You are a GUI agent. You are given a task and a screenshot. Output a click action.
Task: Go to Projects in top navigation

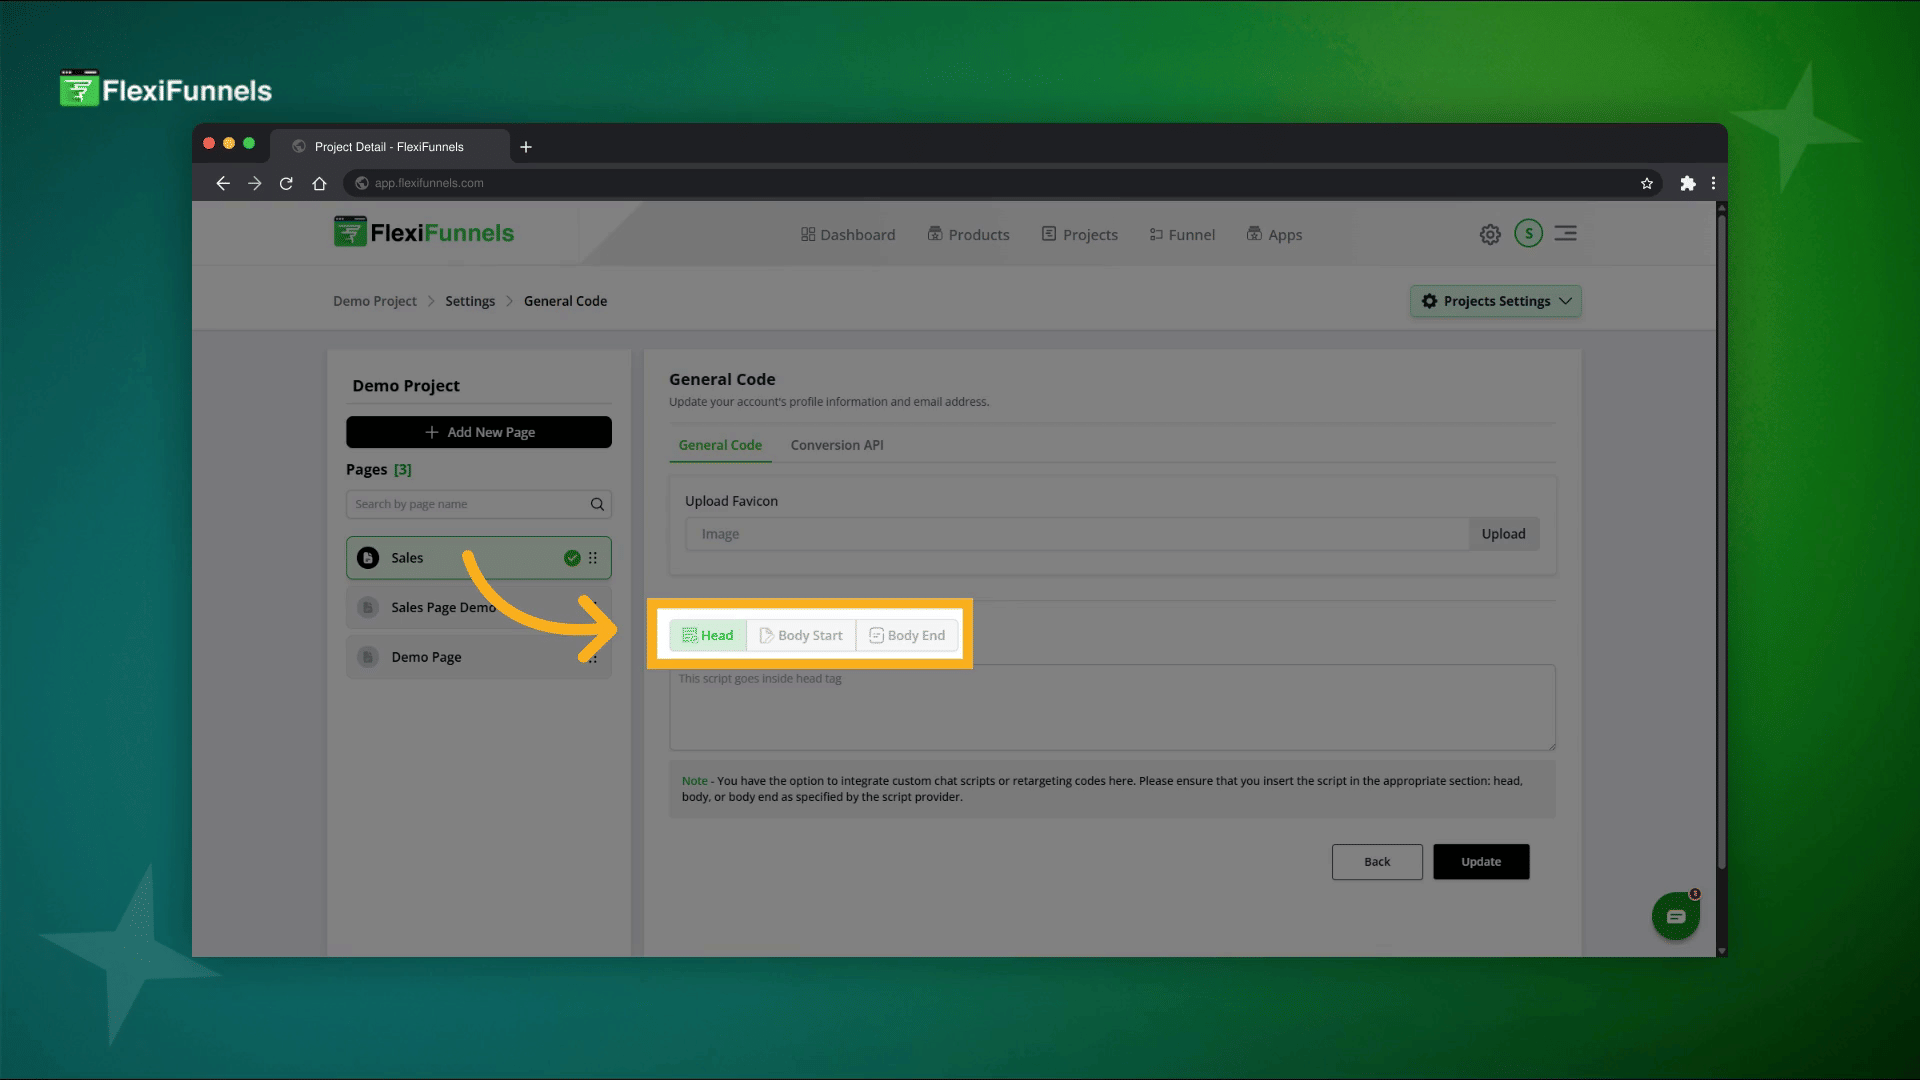[1079, 235]
